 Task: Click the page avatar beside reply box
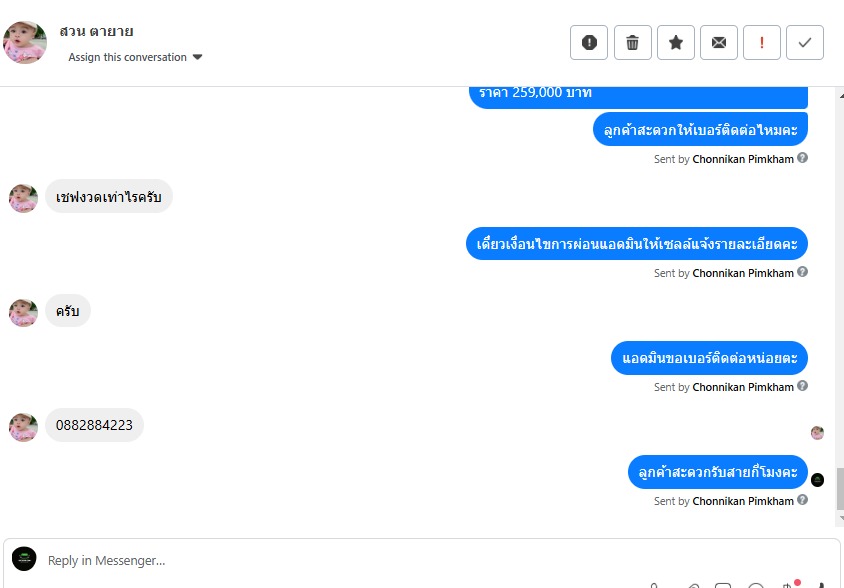[x=24, y=559]
